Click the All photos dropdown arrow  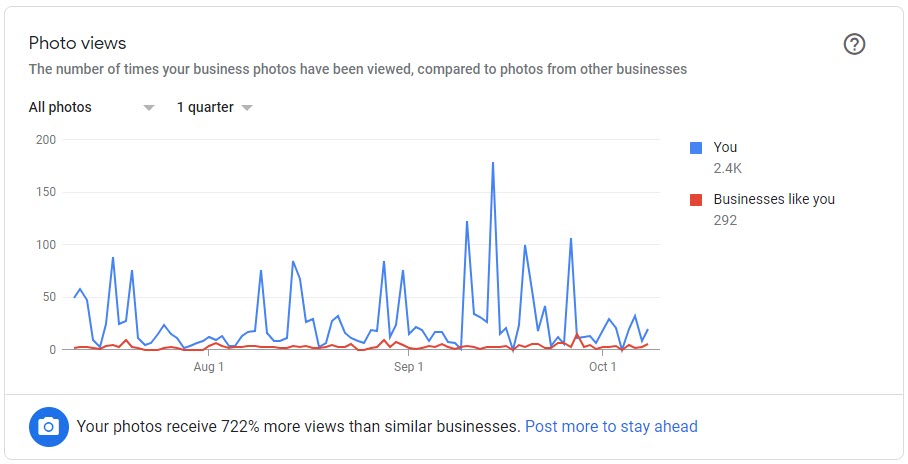tap(149, 108)
